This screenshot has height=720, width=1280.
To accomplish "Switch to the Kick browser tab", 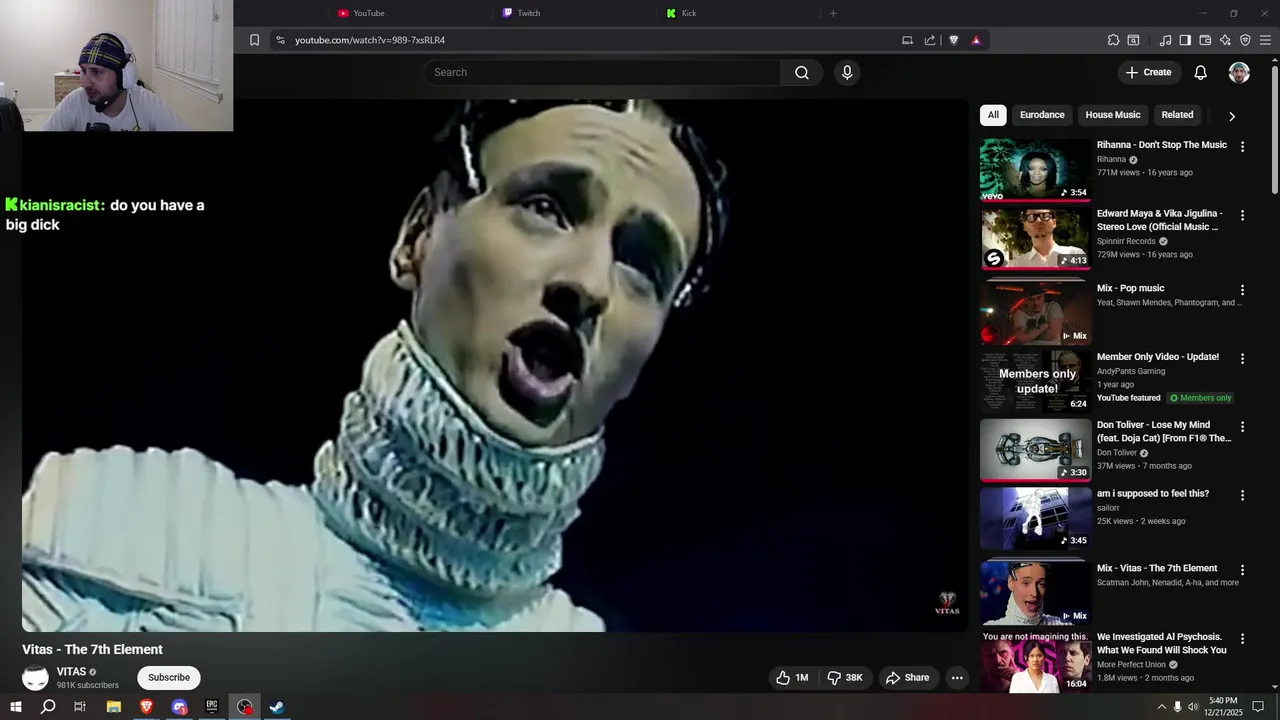I will click(688, 13).
